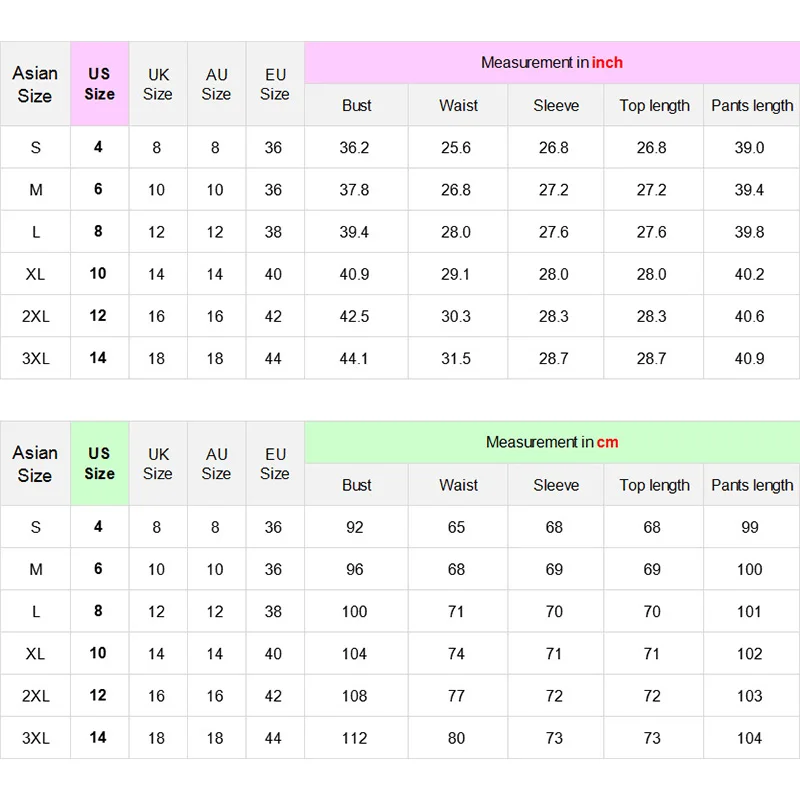This screenshot has width=800, height=800.
Task: Click bust value 112 in cm table
Action: coord(354,738)
